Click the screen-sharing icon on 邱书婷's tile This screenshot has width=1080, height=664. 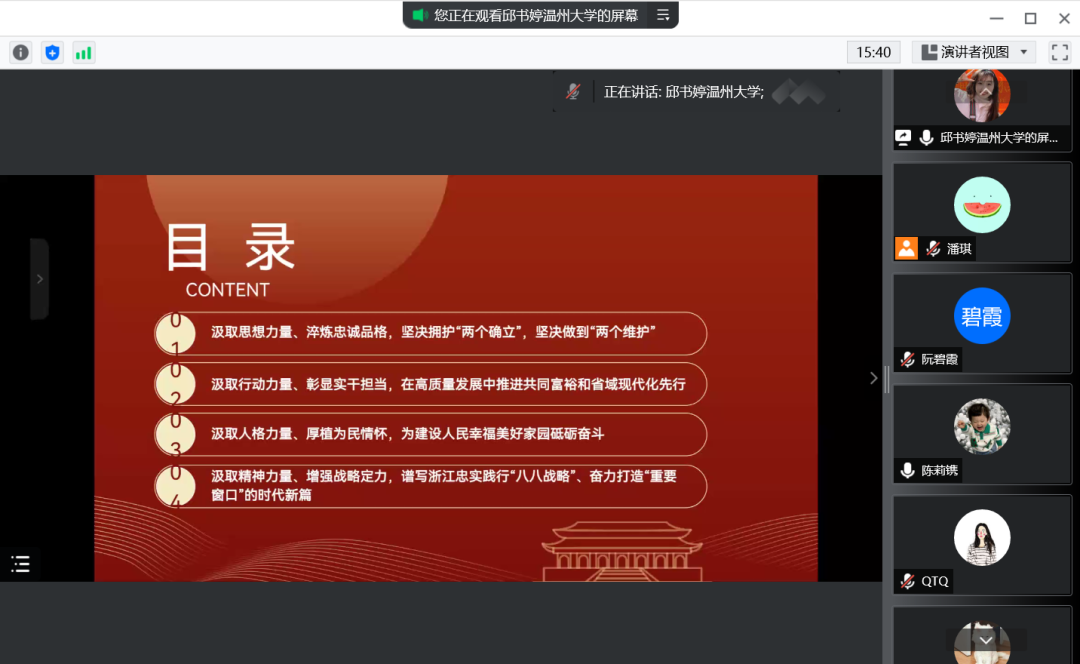tap(904, 138)
